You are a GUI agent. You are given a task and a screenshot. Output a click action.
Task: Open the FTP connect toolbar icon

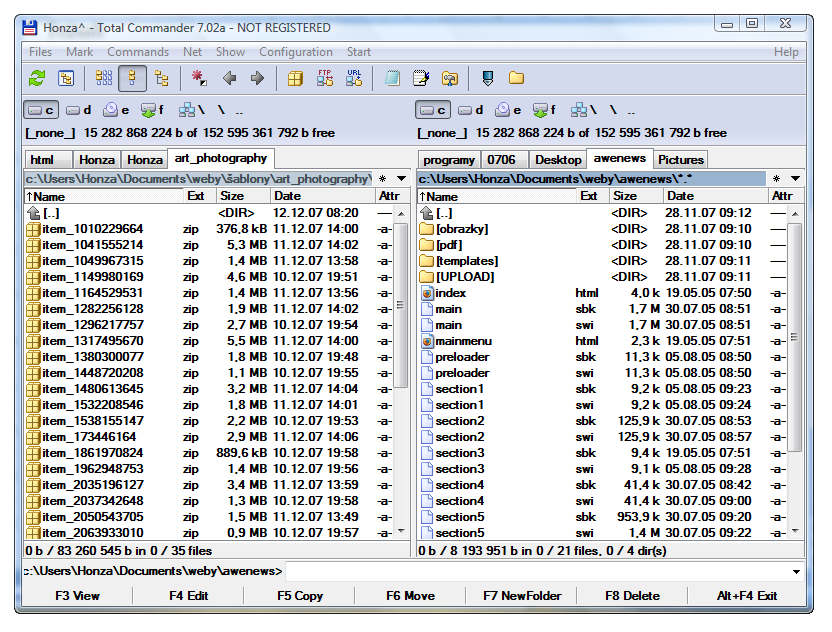325,78
